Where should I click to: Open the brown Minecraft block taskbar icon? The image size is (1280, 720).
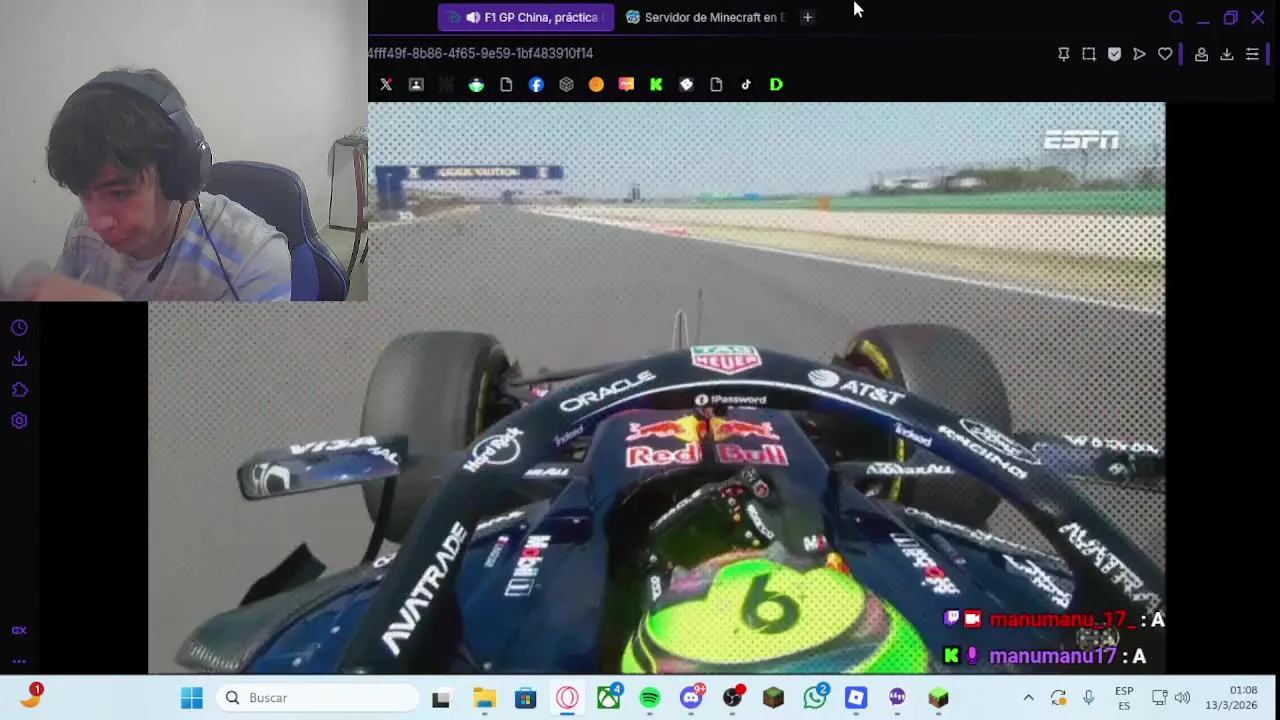pyautogui.click(x=773, y=698)
